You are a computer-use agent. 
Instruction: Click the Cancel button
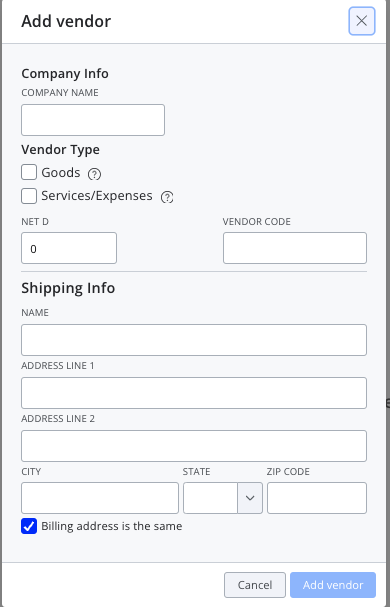[255, 585]
